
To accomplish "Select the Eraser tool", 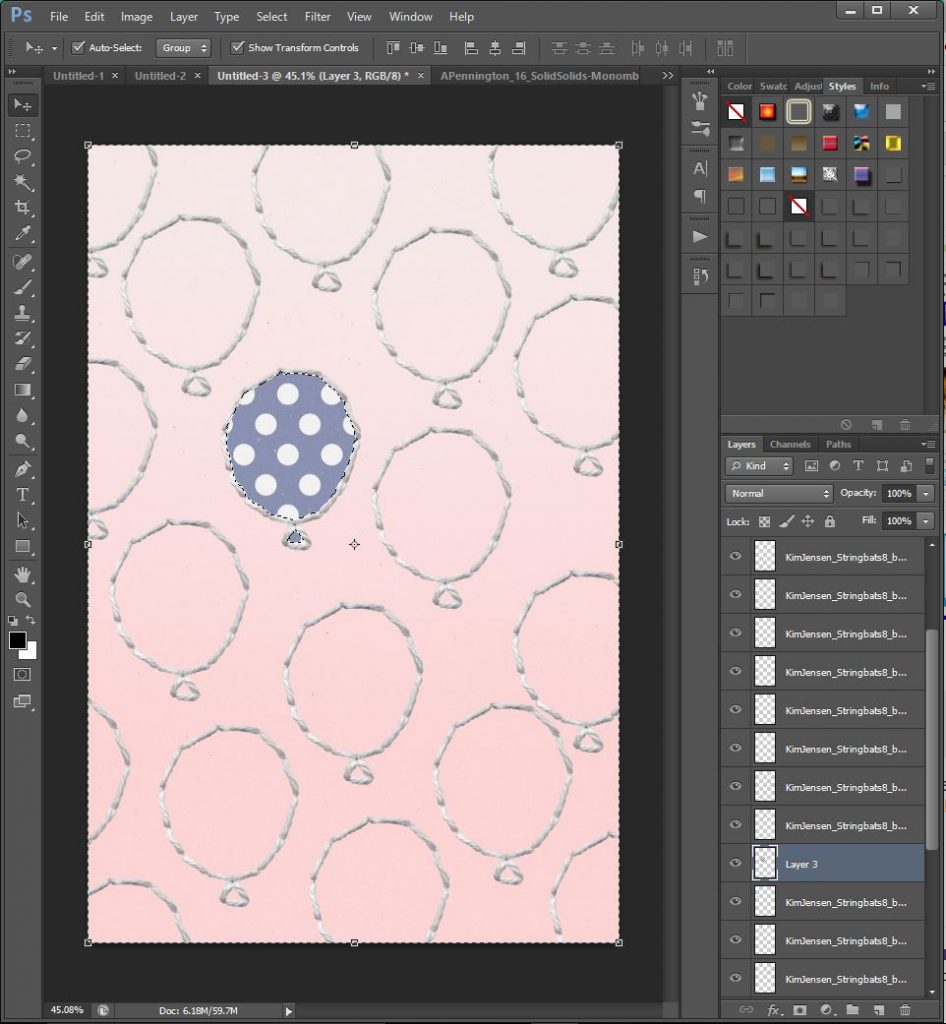I will pos(22,364).
